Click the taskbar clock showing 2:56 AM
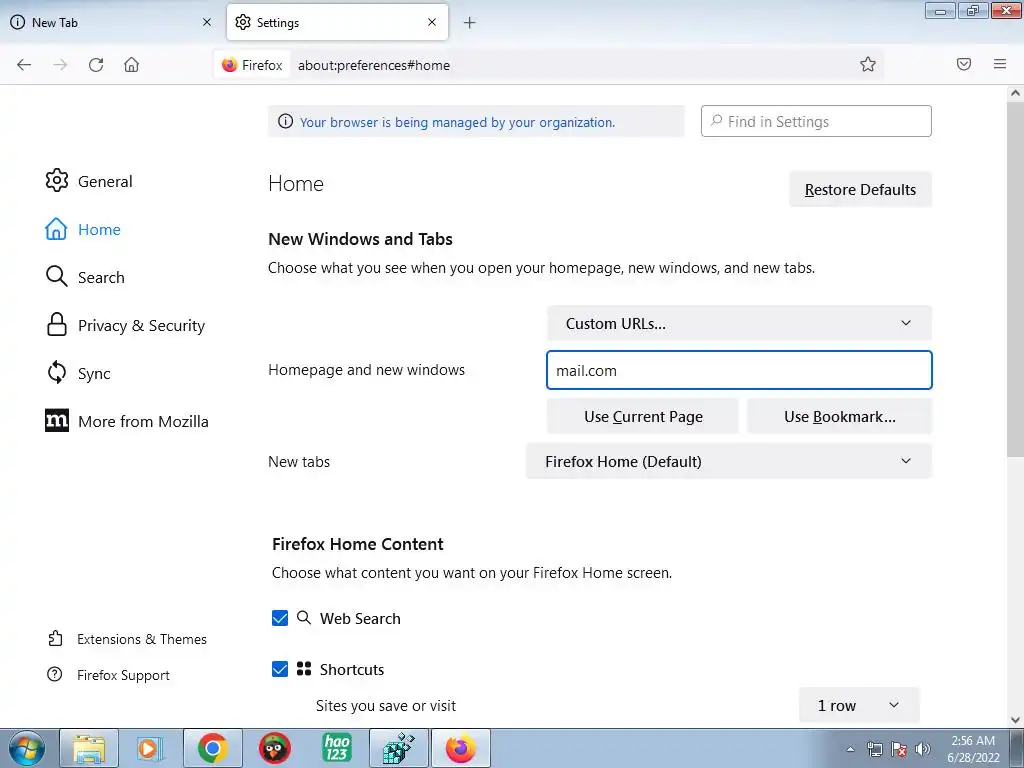Viewport: 1024px width, 768px height. (x=973, y=749)
